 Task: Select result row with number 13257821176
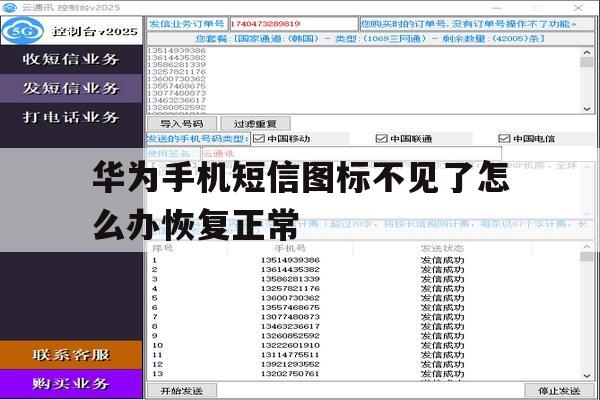[364, 289]
